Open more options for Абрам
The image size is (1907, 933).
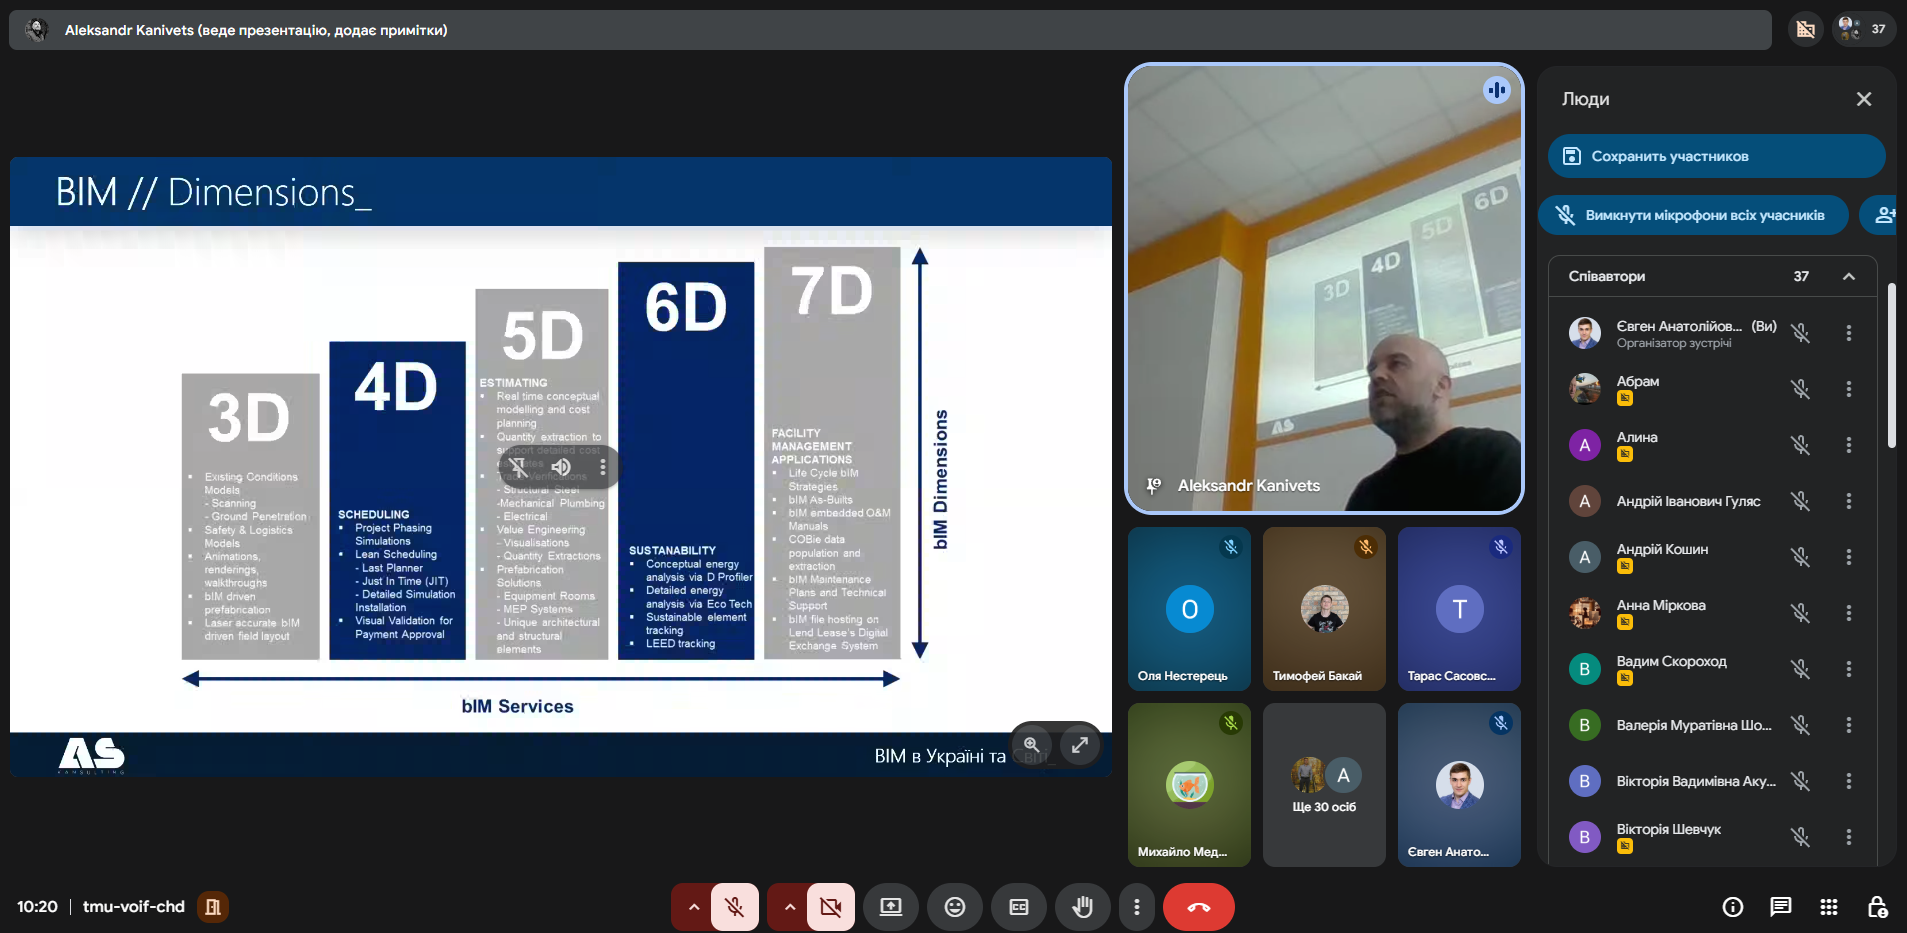point(1849,389)
